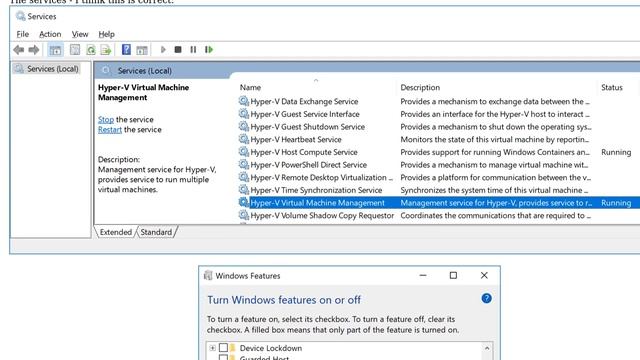Click the Start Service play icon

coord(163,50)
